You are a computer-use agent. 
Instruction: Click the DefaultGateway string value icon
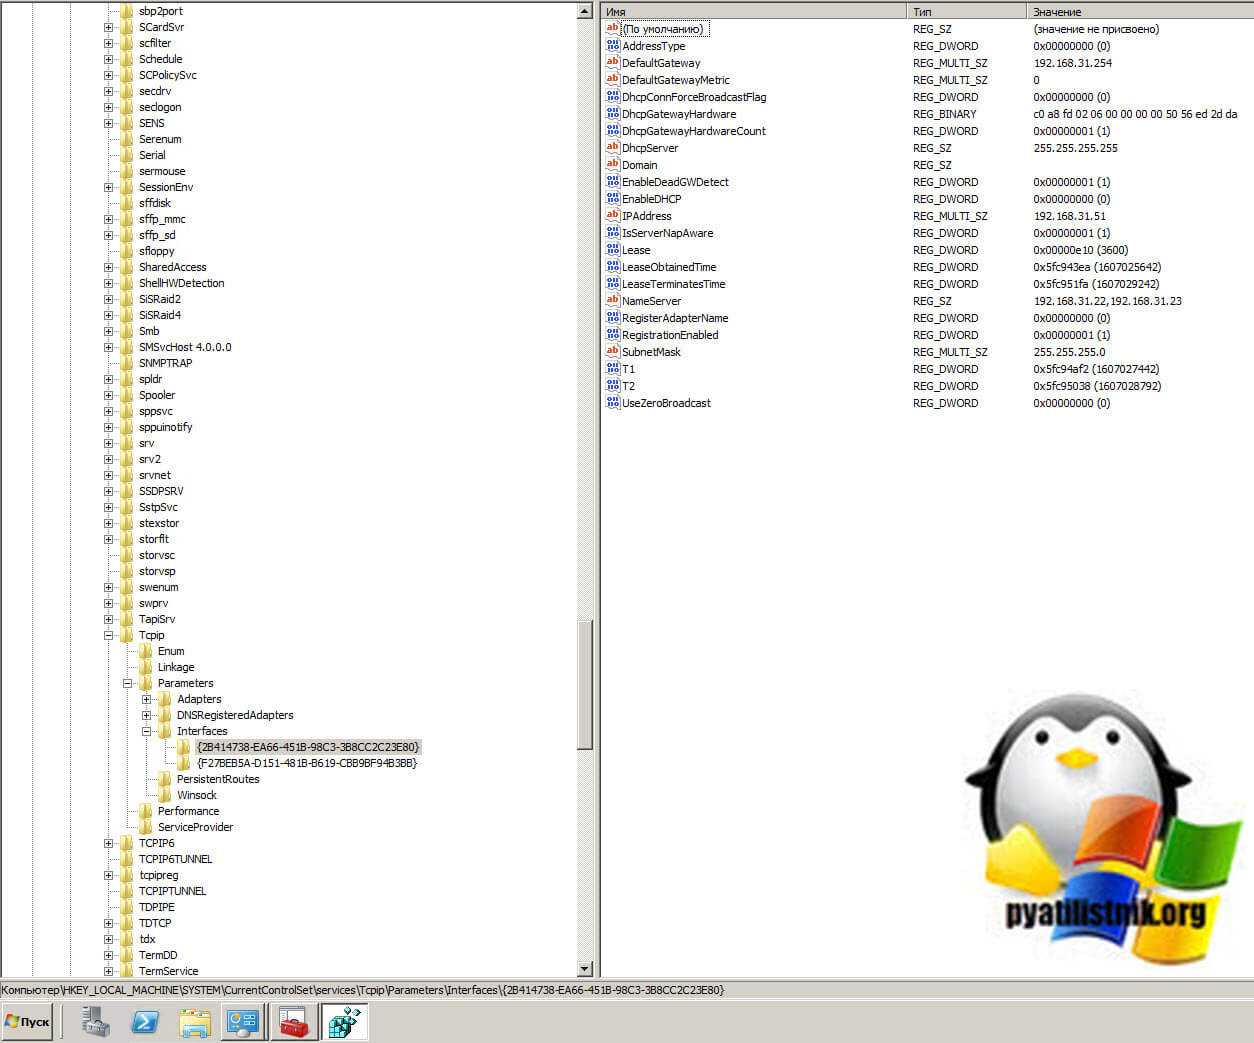(613, 63)
